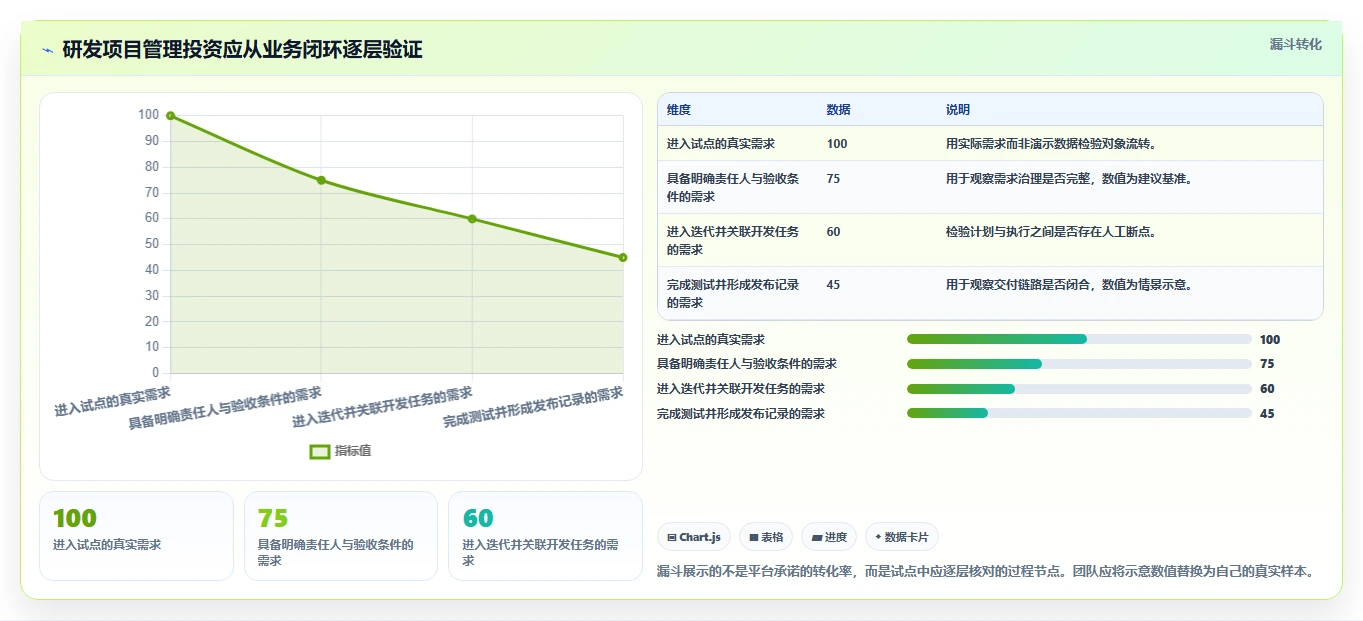Click the y-axis tick label 50
The width and height of the screenshot is (1363, 621).
[153, 244]
